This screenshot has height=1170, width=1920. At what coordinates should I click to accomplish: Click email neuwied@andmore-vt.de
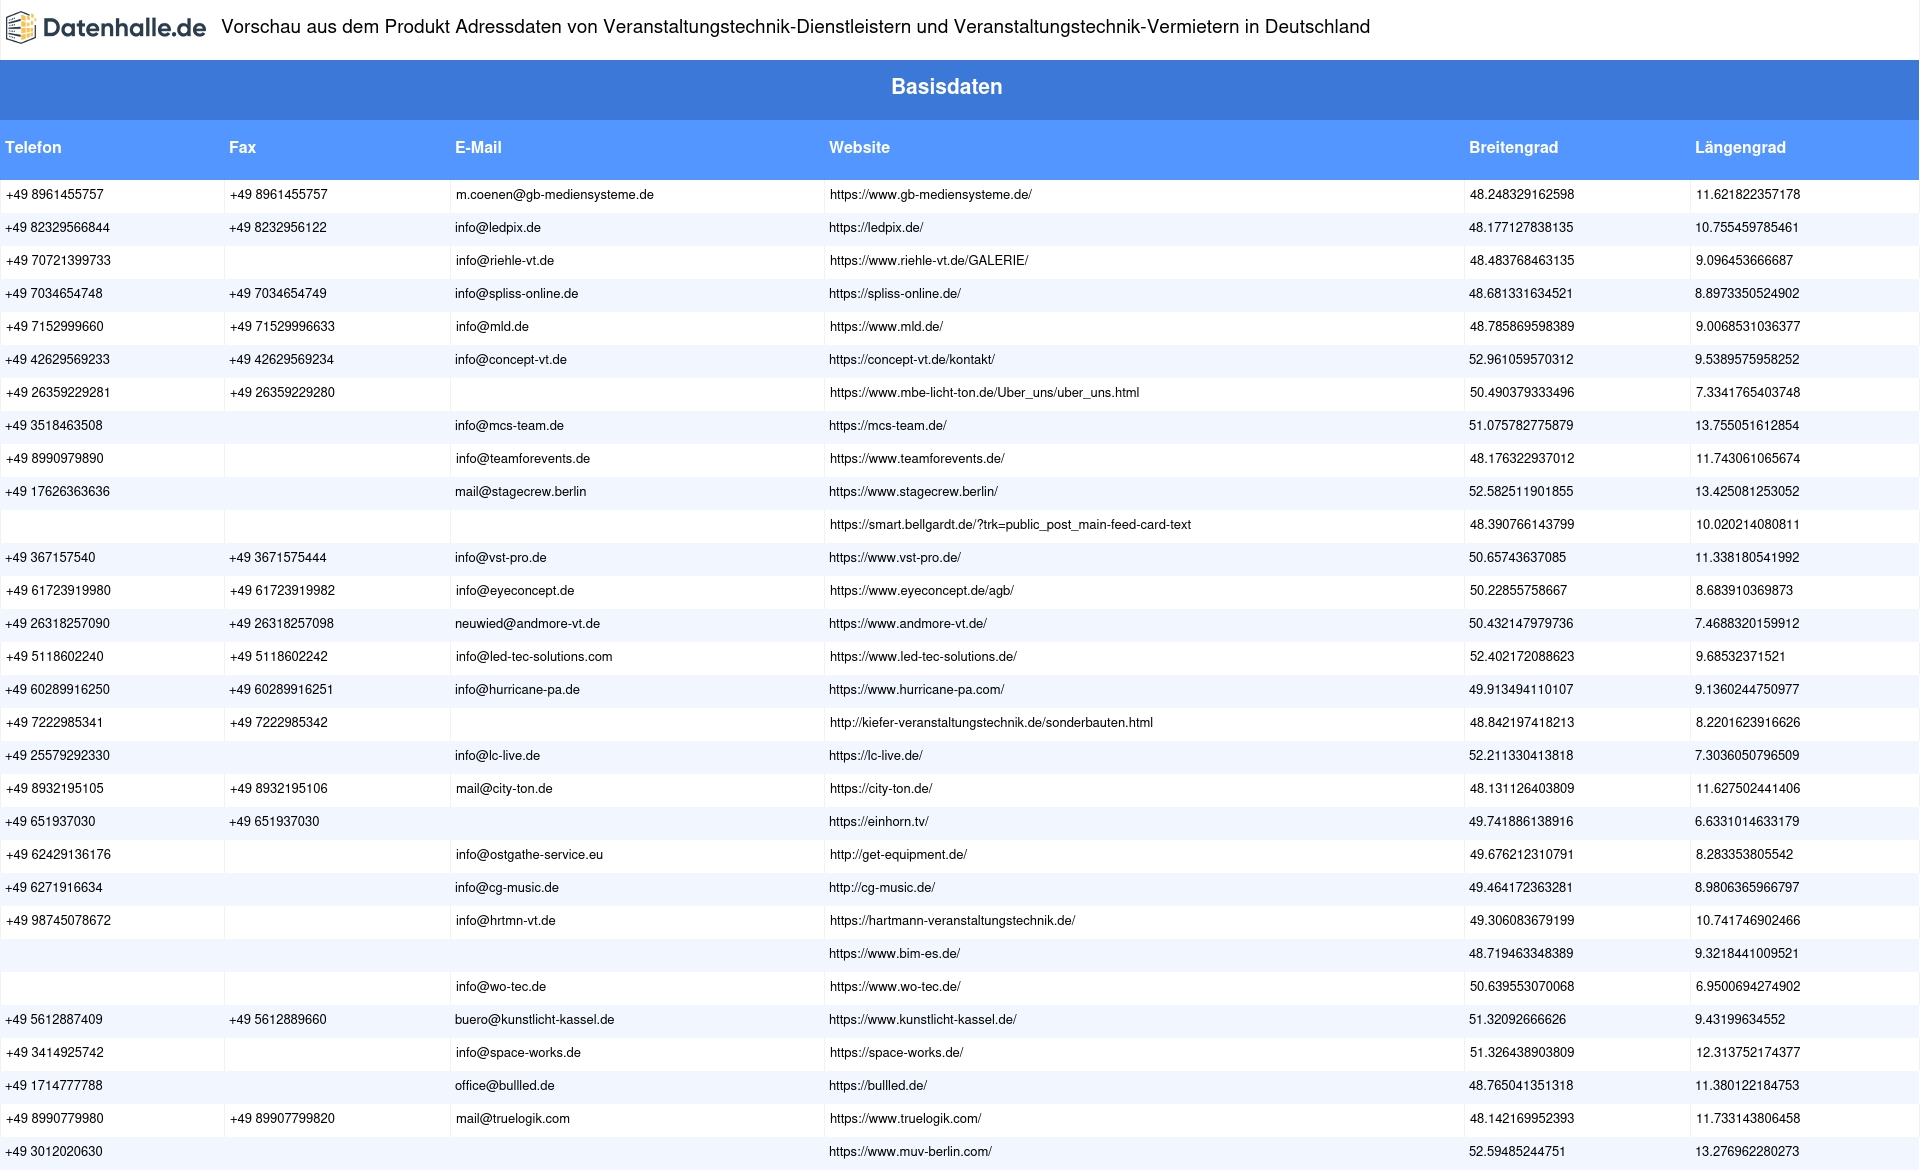tap(528, 624)
